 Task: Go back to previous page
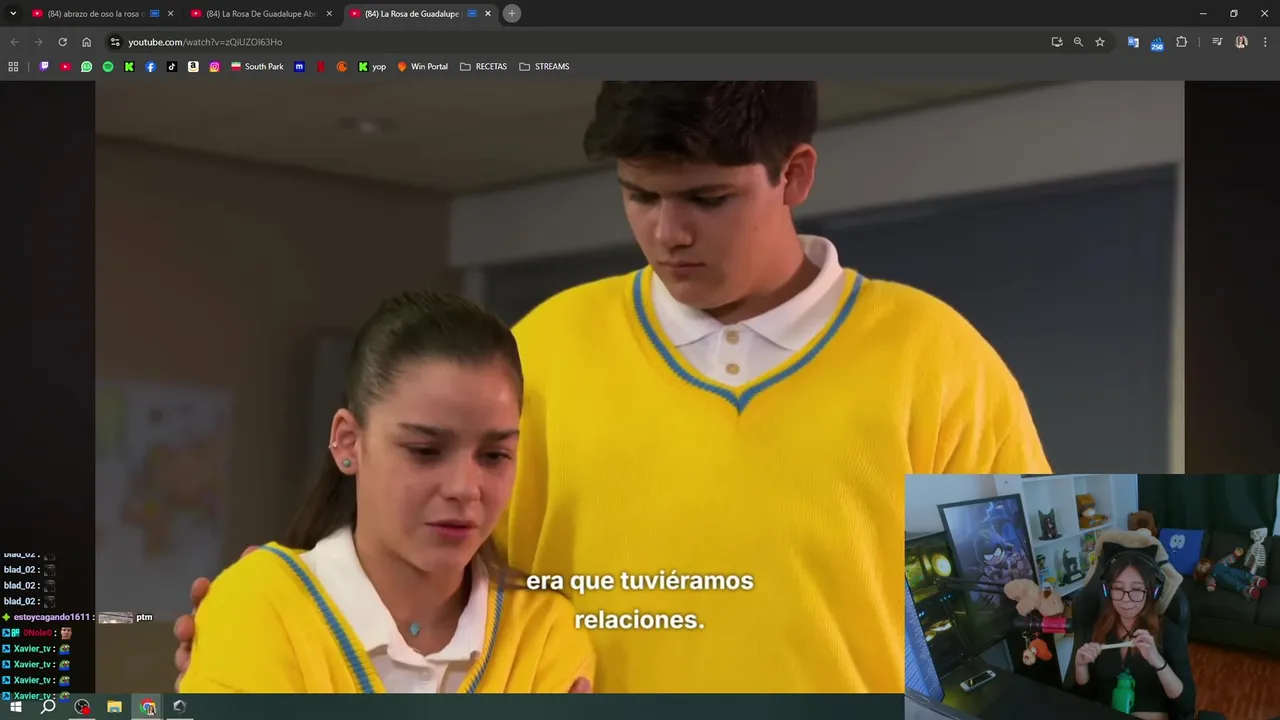click(14, 42)
